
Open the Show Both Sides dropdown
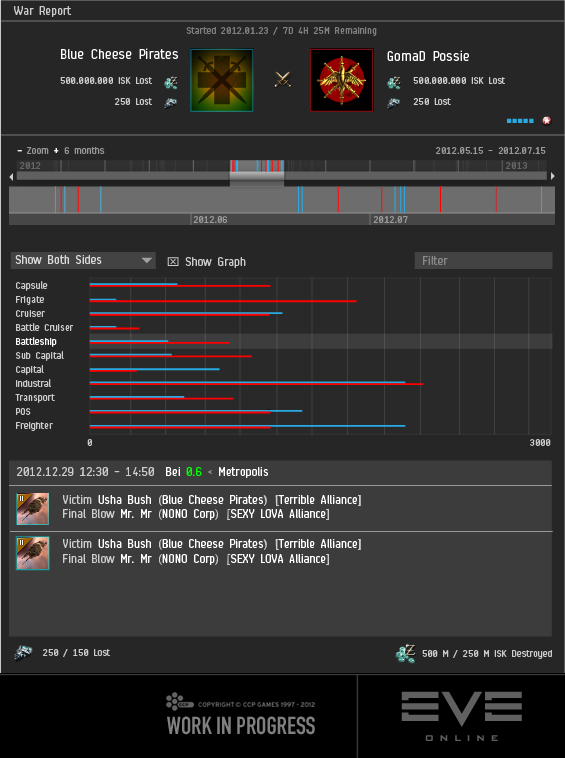coord(83,260)
